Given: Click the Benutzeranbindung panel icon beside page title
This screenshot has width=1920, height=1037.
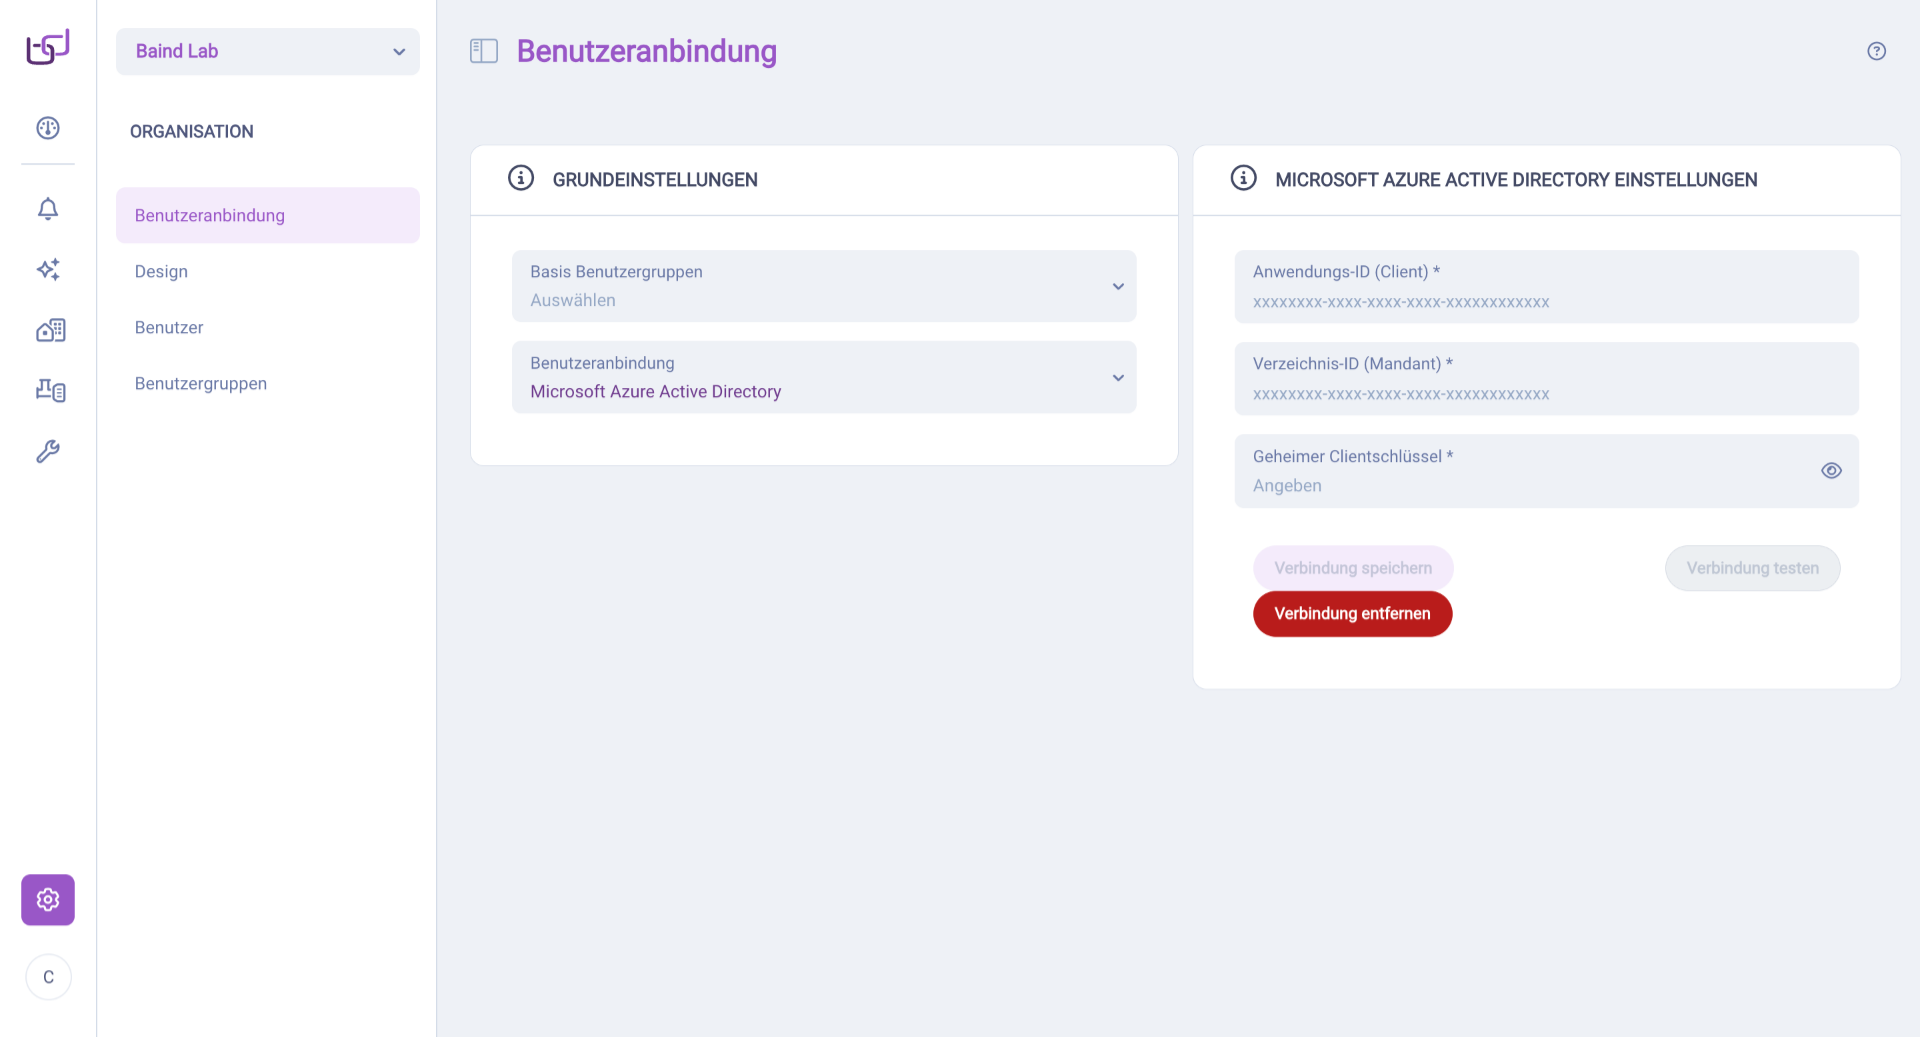Looking at the screenshot, I should click(x=483, y=50).
